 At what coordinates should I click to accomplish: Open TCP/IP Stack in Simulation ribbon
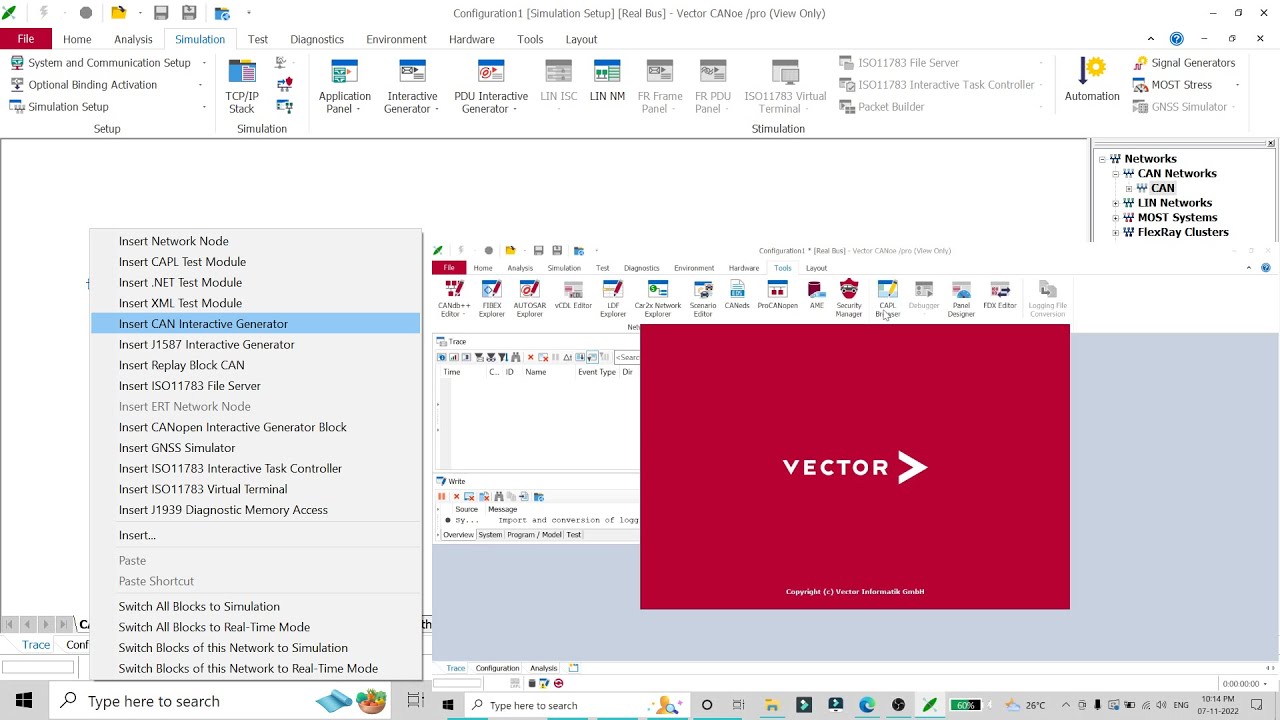242,86
